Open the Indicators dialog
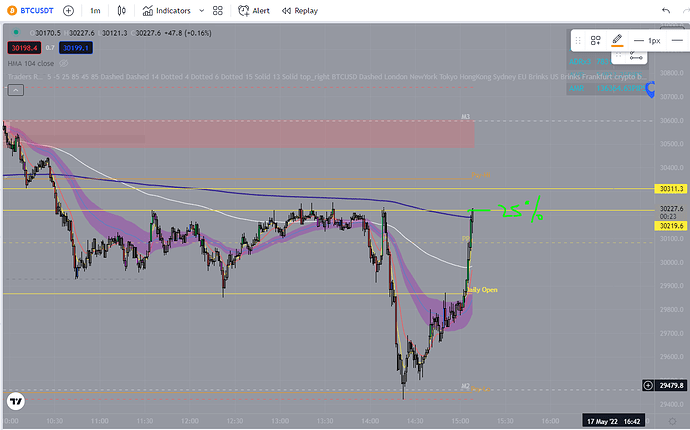The width and height of the screenshot is (690, 430). (167, 11)
